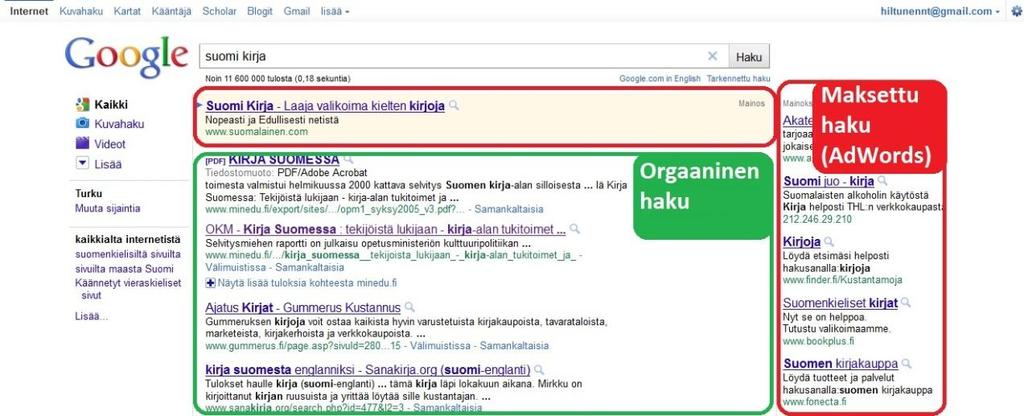Click the Haku search button
Image resolution: width=1024 pixels, height=416 pixels.
(x=749, y=57)
